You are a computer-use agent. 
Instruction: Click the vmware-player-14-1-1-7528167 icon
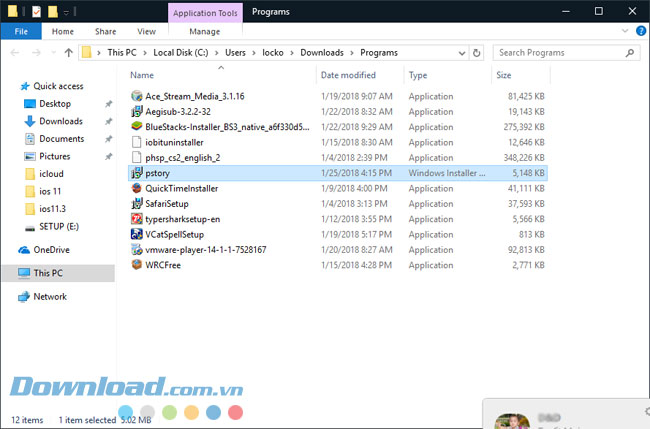137,250
